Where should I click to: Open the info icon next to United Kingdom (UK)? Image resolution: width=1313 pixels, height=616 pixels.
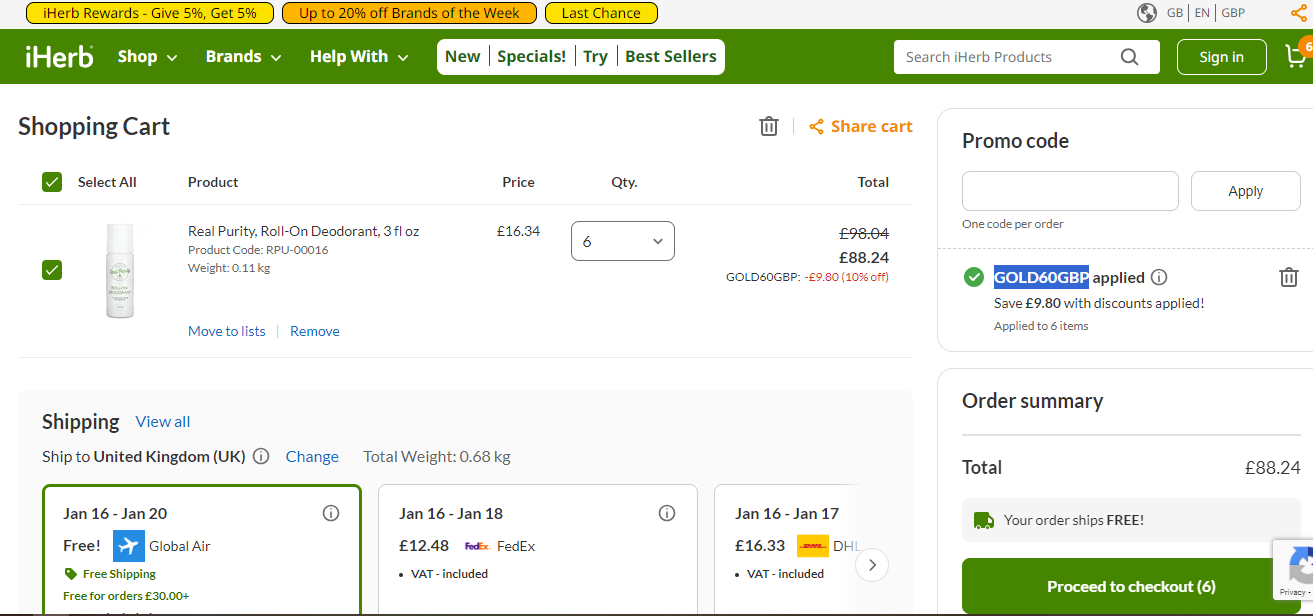coord(261,456)
